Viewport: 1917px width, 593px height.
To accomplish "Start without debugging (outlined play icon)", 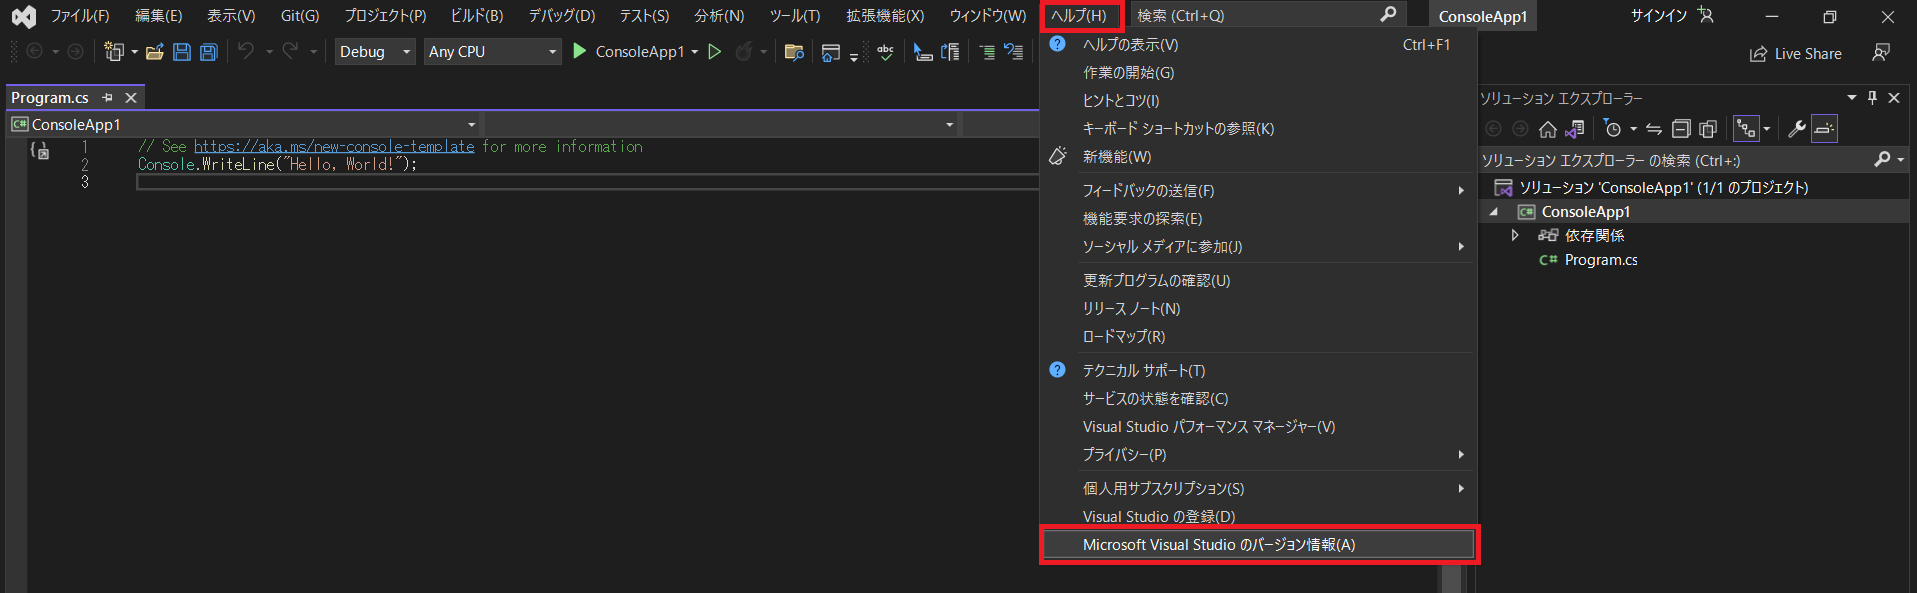I will [x=714, y=51].
